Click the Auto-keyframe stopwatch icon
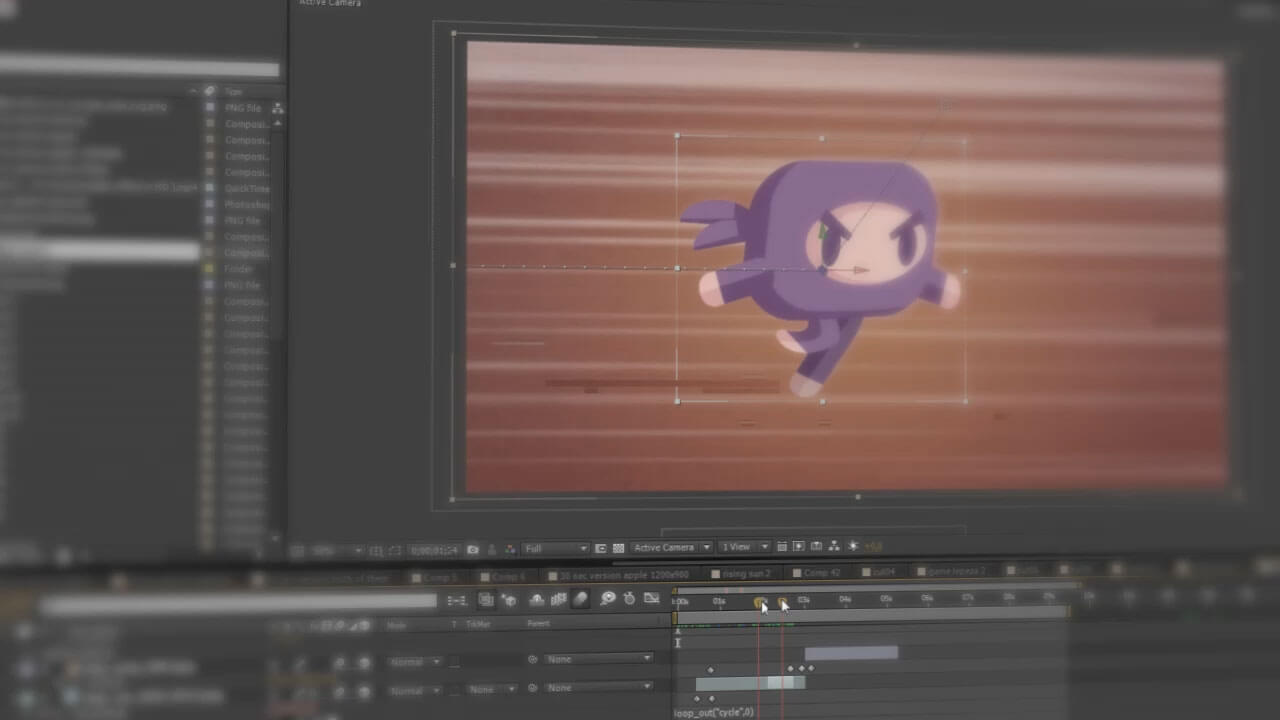The height and width of the screenshot is (720, 1280). click(629, 599)
